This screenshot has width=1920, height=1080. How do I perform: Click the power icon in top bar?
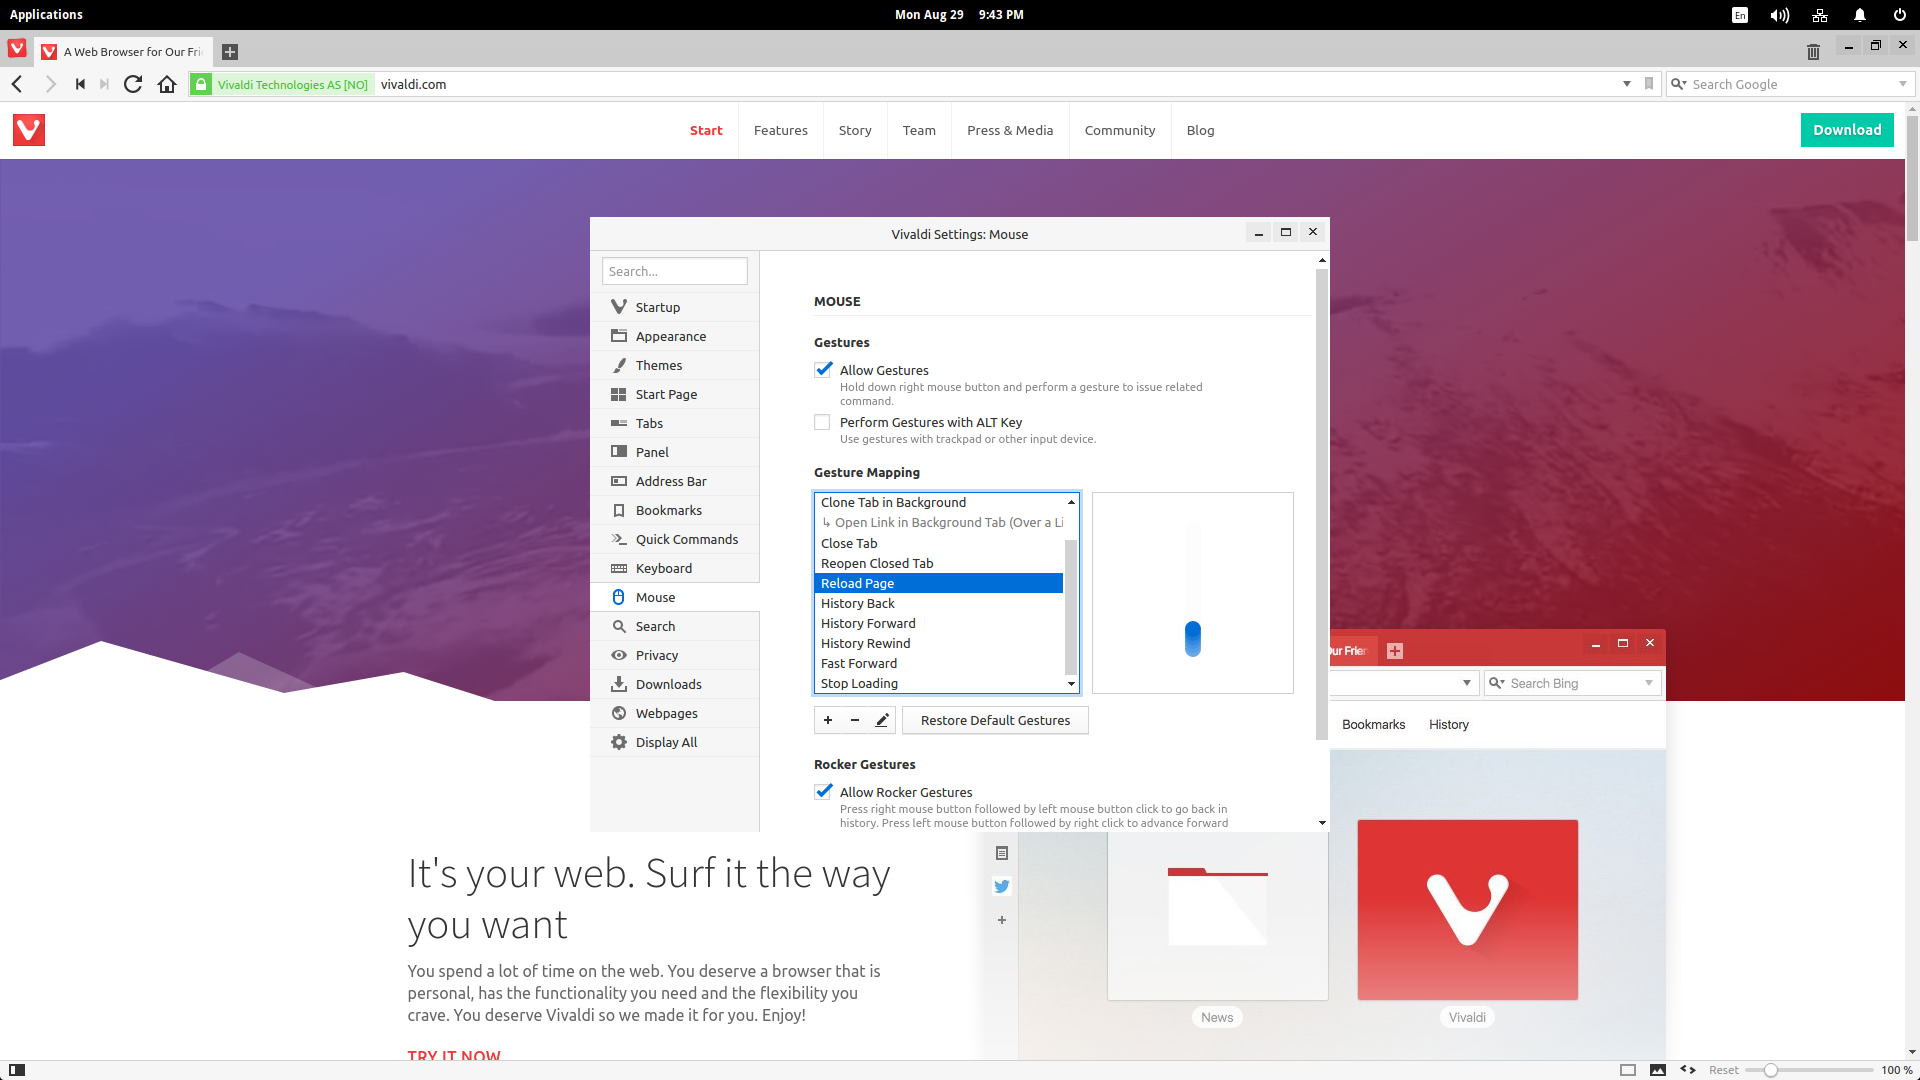pos(1900,15)
